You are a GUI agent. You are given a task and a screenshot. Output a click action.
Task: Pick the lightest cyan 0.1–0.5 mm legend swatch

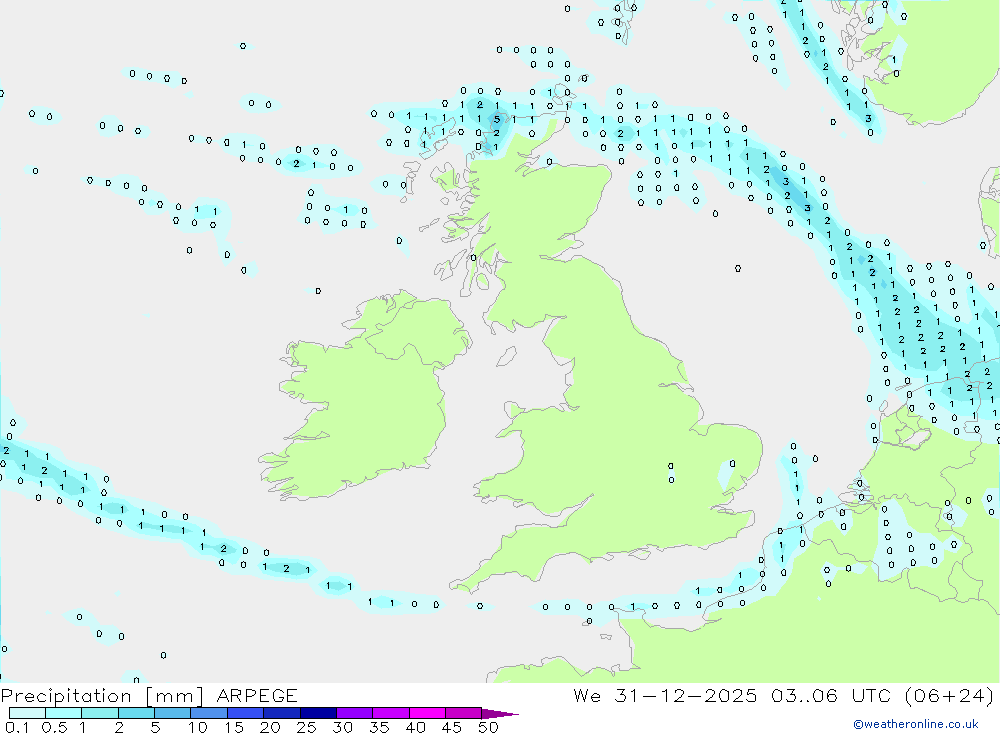(x=27, y=713)
